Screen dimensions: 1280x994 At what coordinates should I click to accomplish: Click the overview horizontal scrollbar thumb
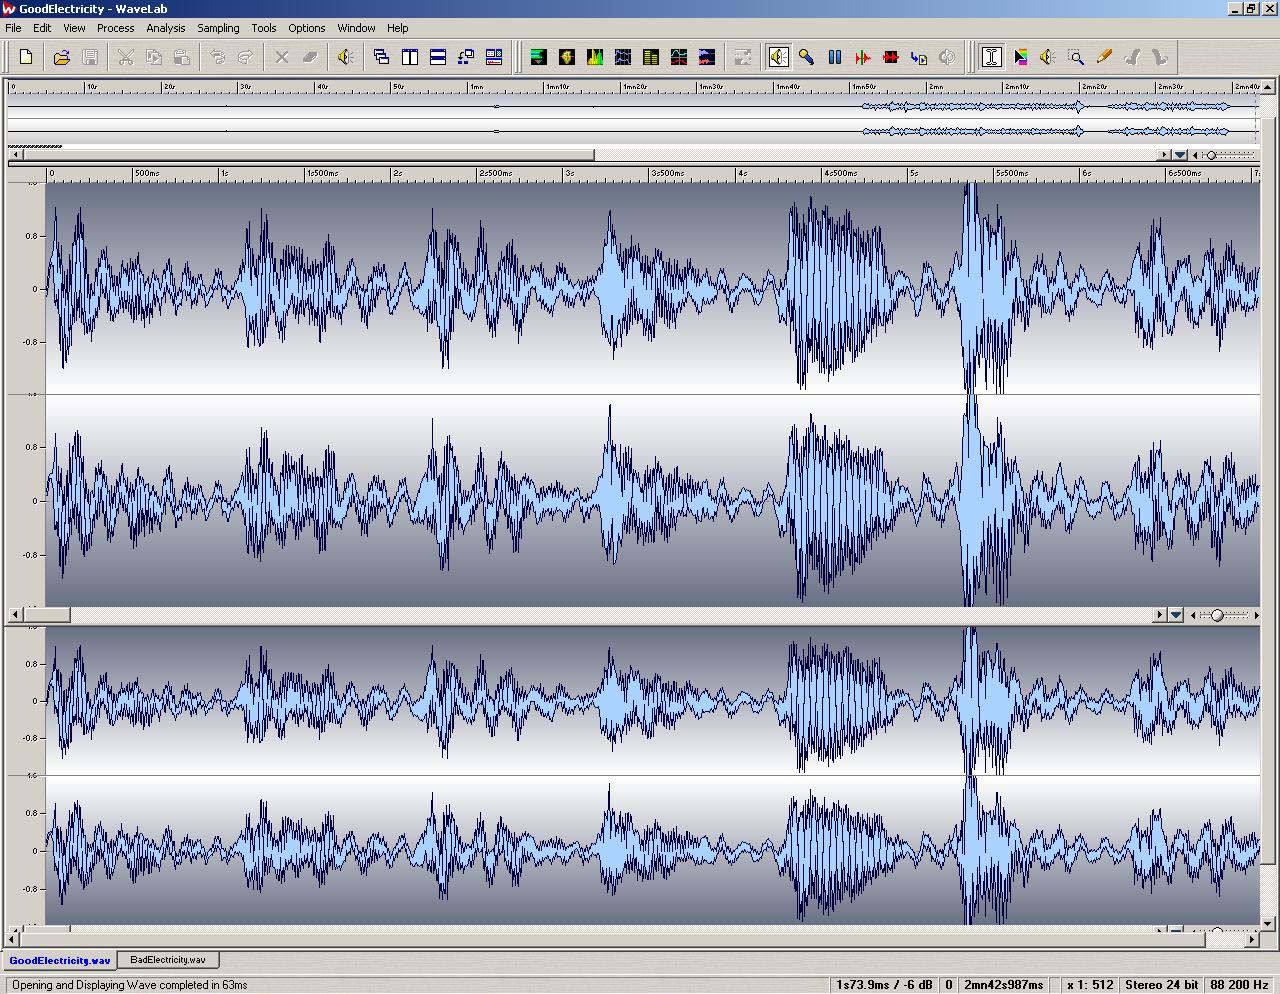tap(309, 155)
